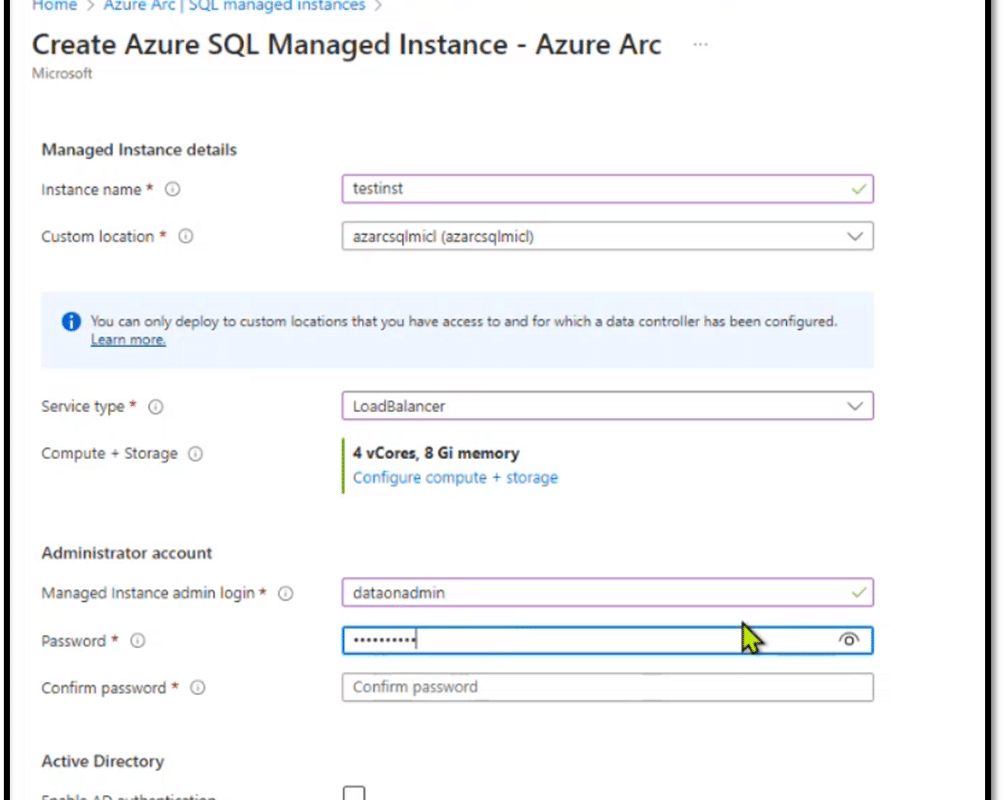Screen dimensions: 1004x800
Task: Go to Home breadcrumb
Action: [x=54, y=5]
